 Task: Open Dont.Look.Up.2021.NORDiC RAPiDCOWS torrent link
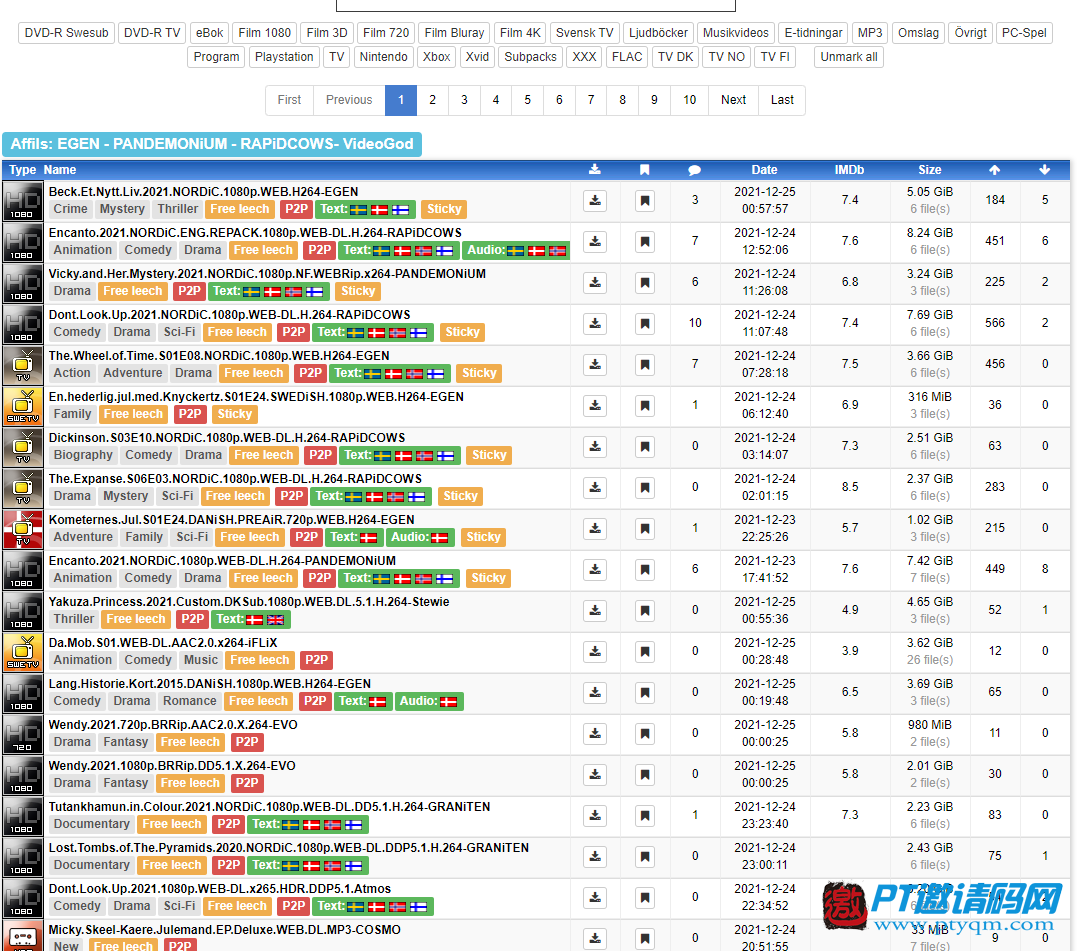229,314
